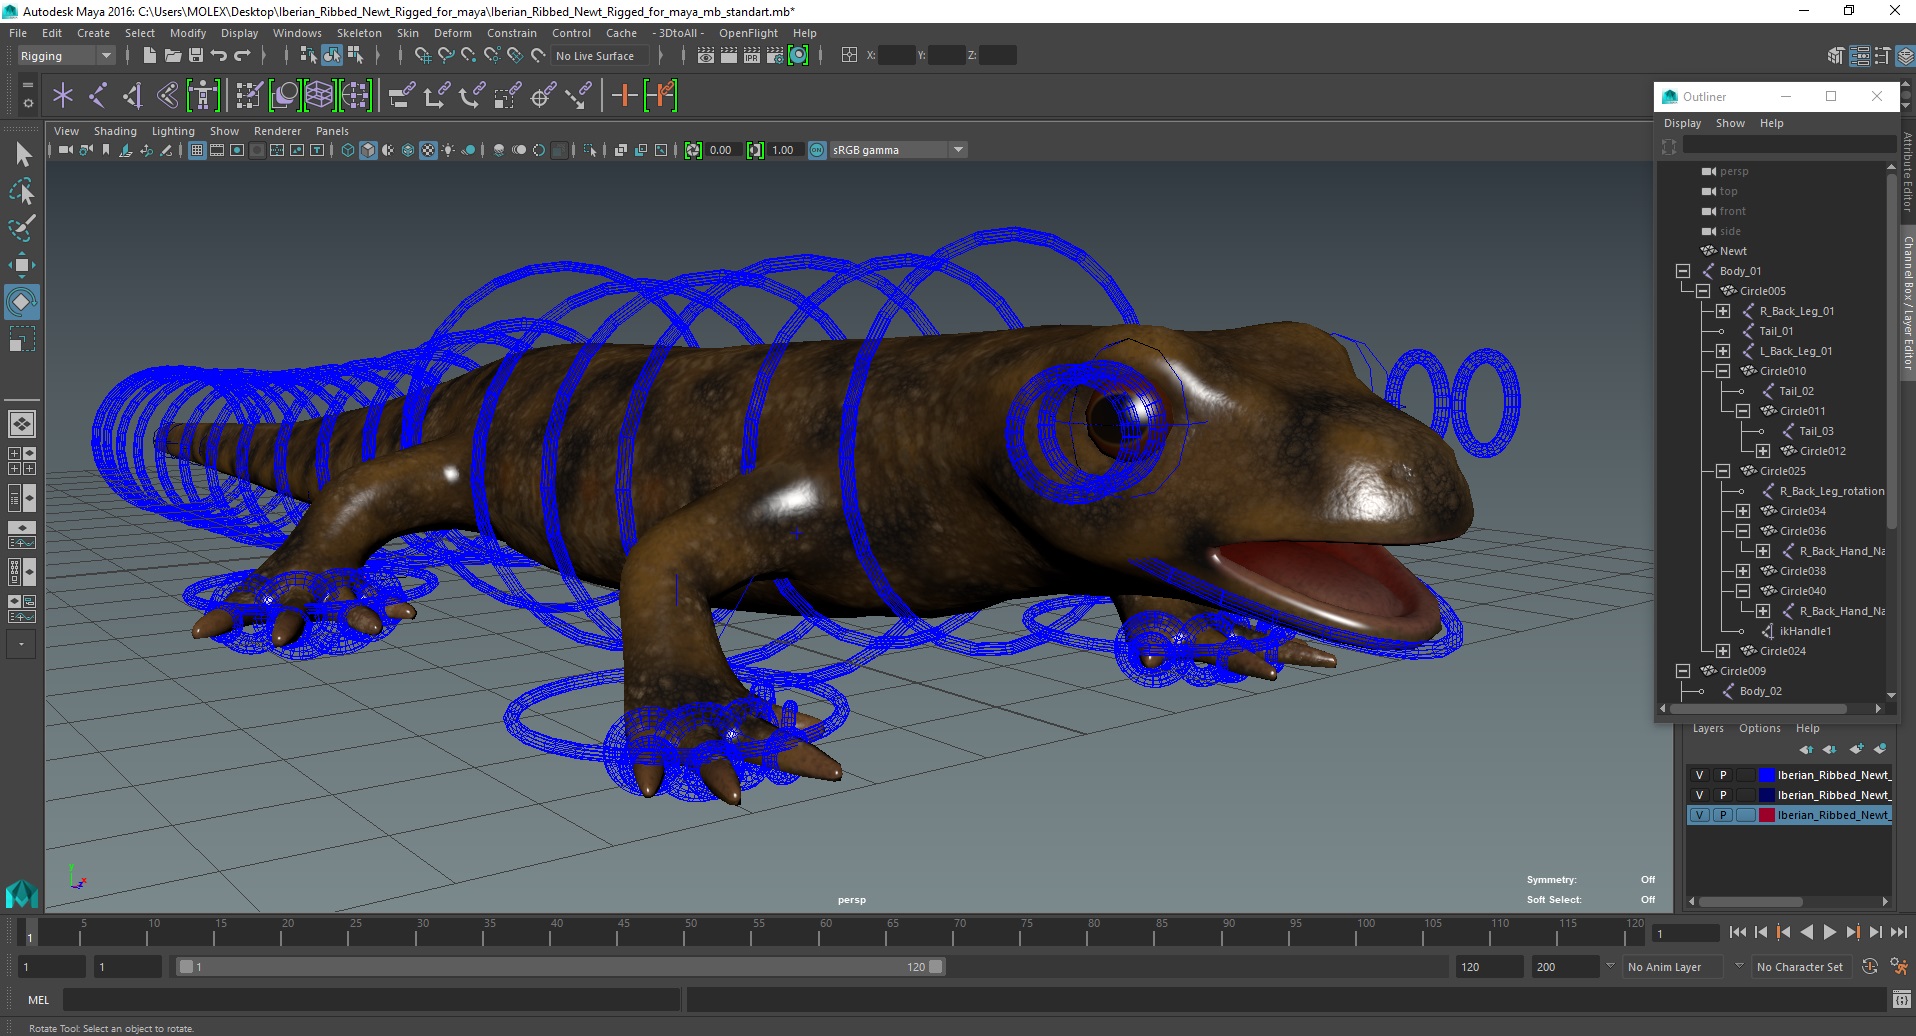Pick the Move tool in the toolbox

[x=22, y=265]
